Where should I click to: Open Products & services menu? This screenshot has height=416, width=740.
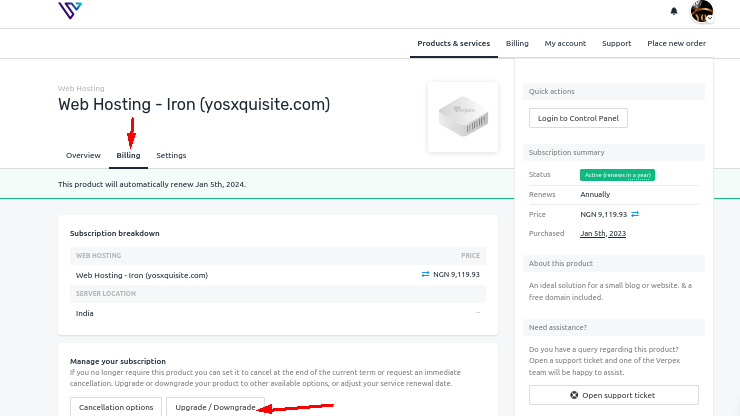click(454, 43)
